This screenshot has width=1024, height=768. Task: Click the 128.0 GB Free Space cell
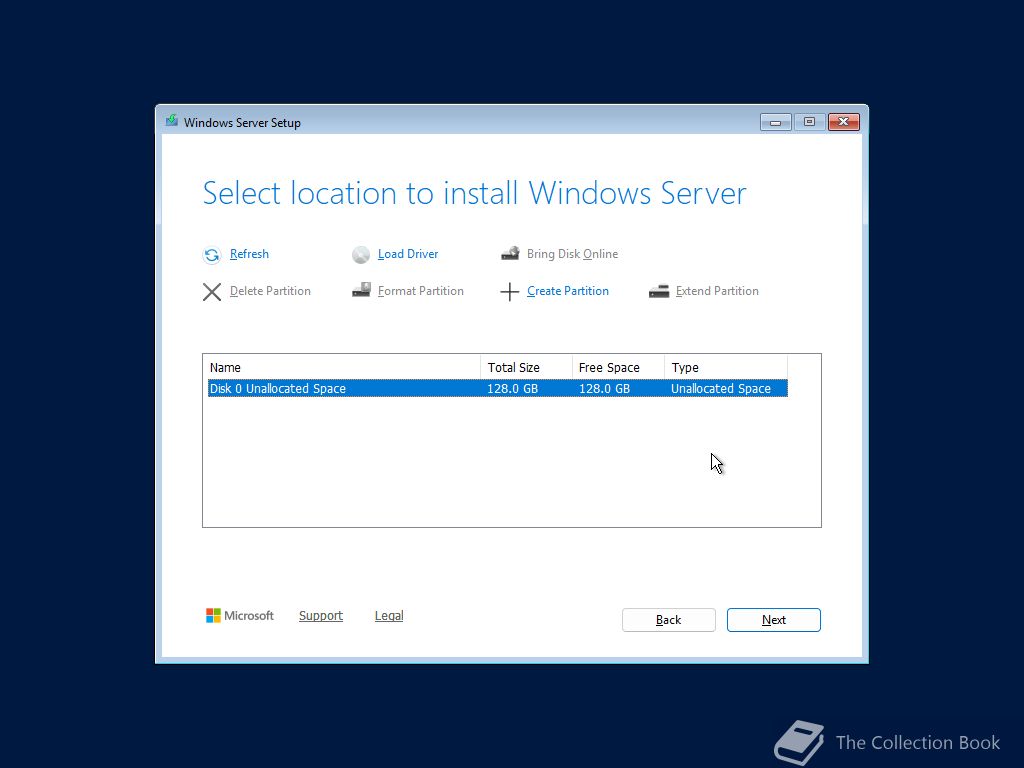605,389
